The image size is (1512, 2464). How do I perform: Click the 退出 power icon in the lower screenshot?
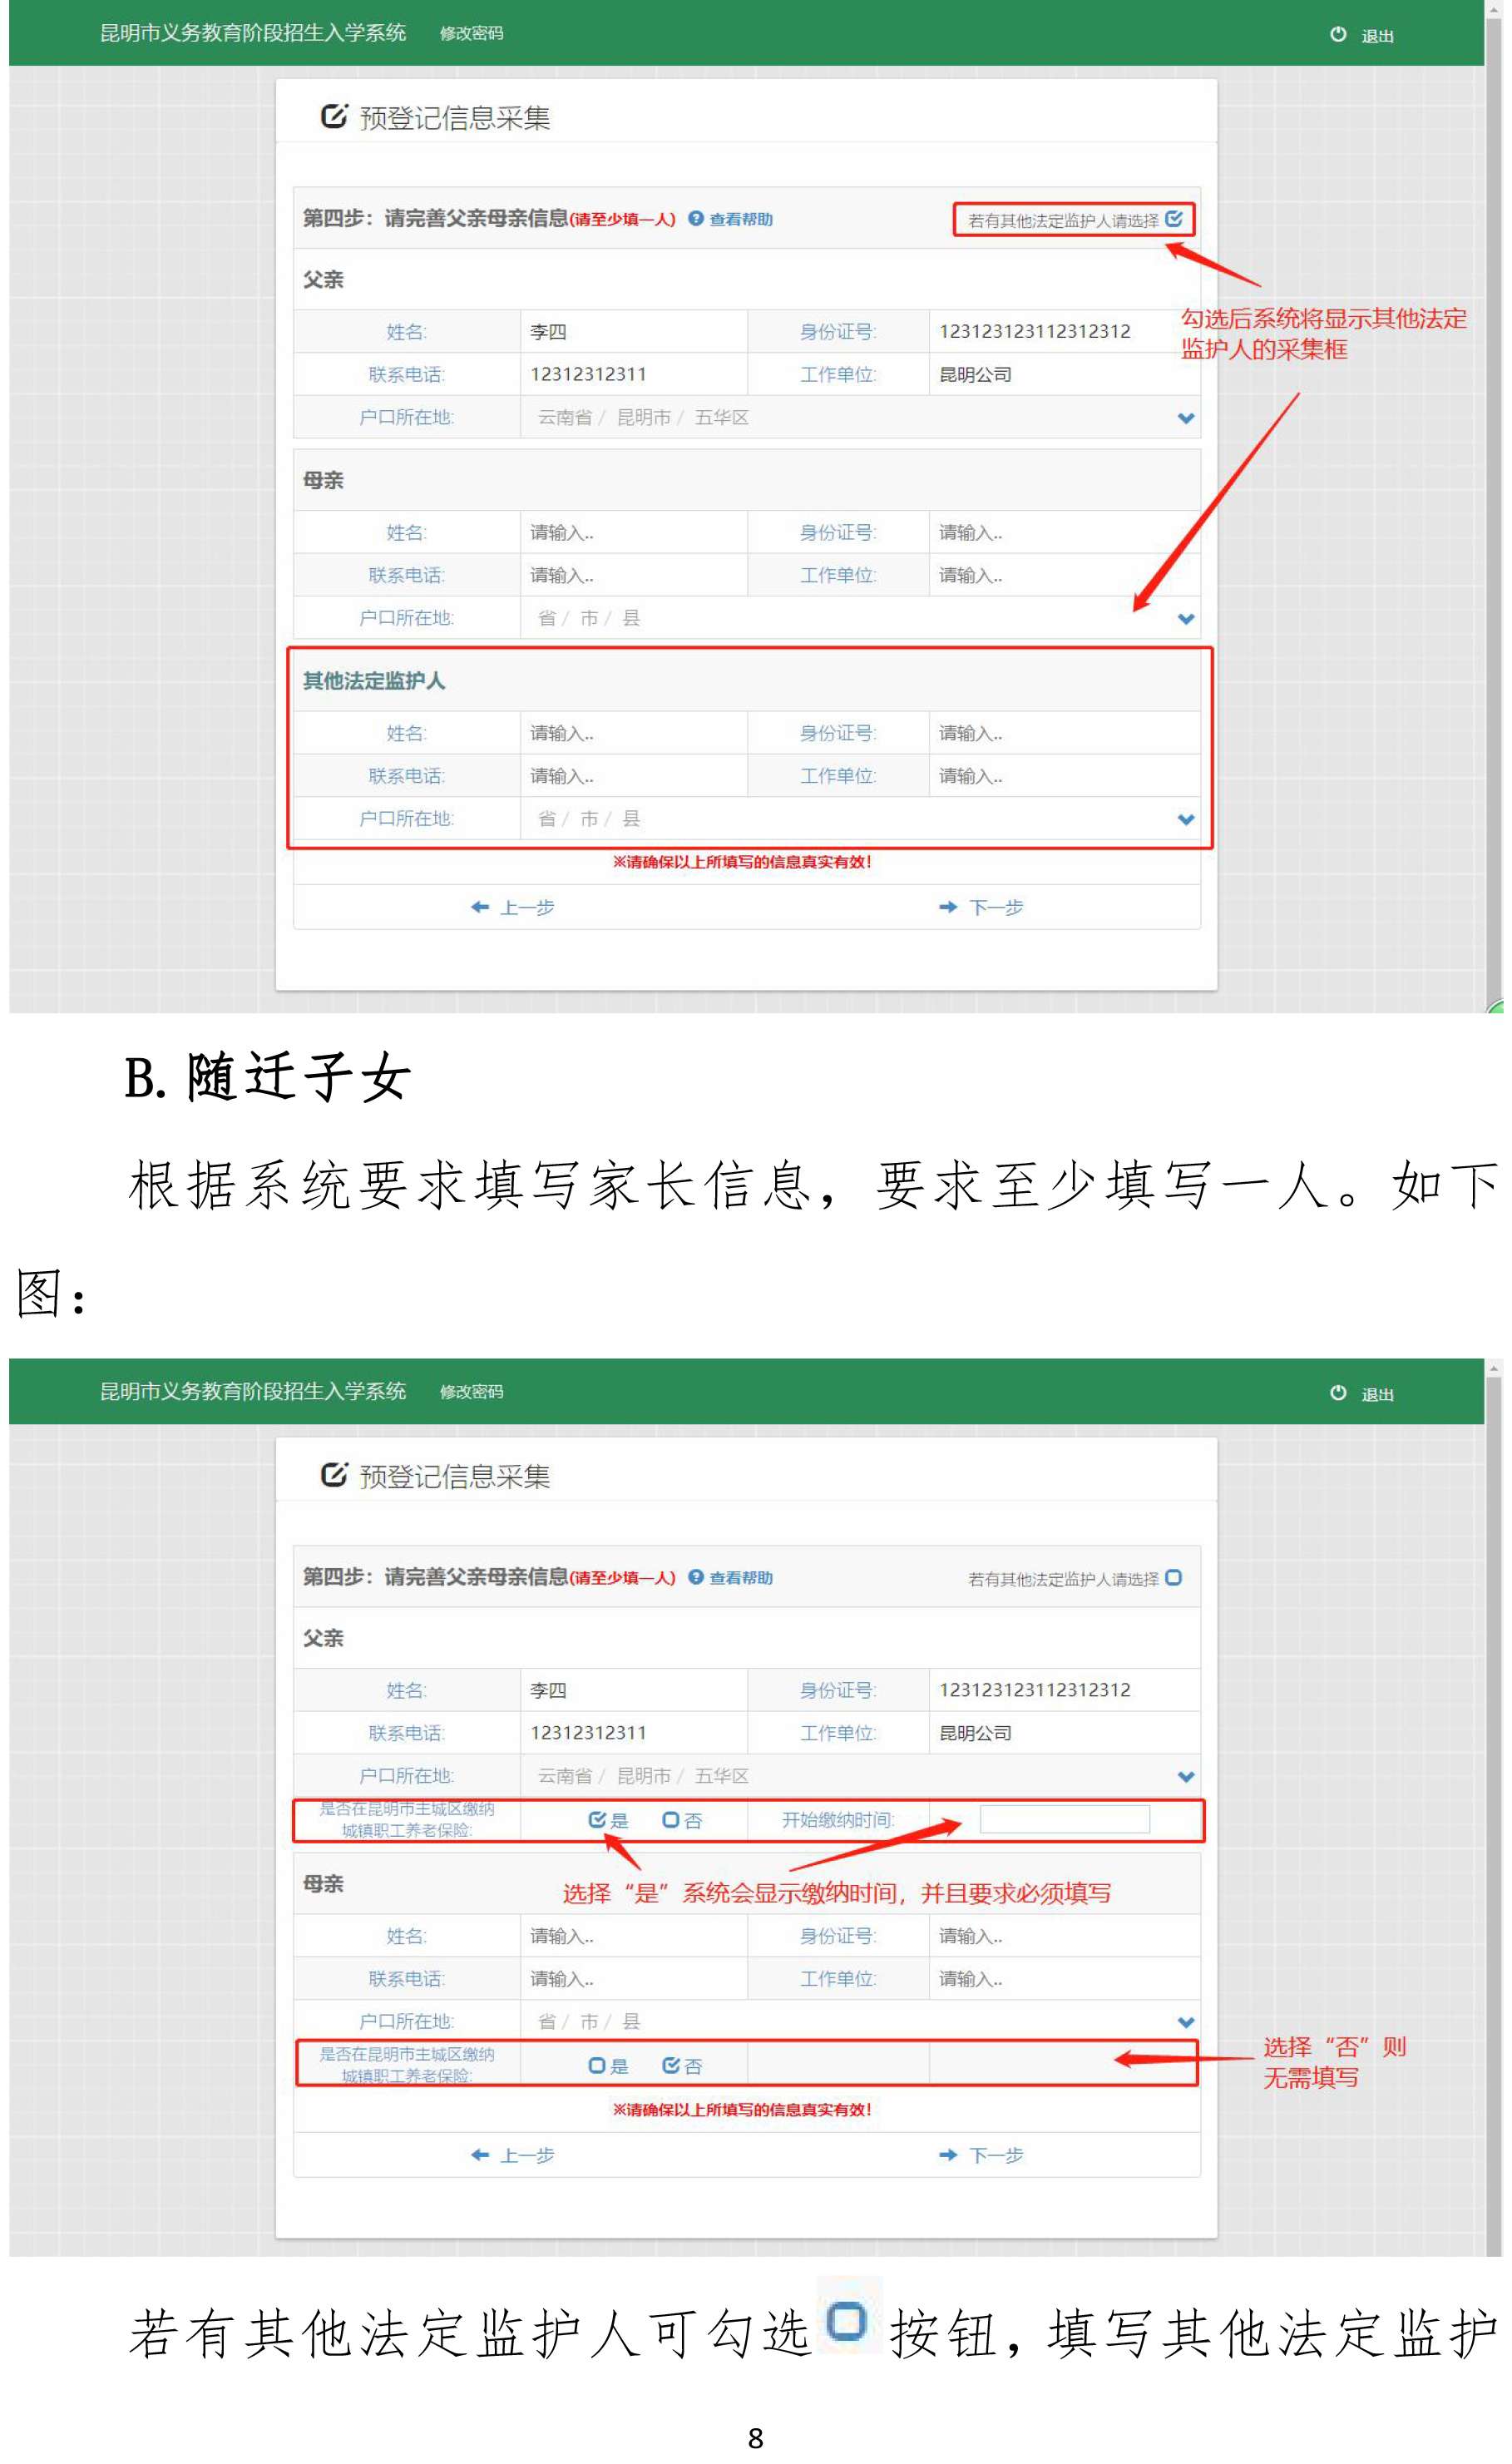coord(1337,1392)
